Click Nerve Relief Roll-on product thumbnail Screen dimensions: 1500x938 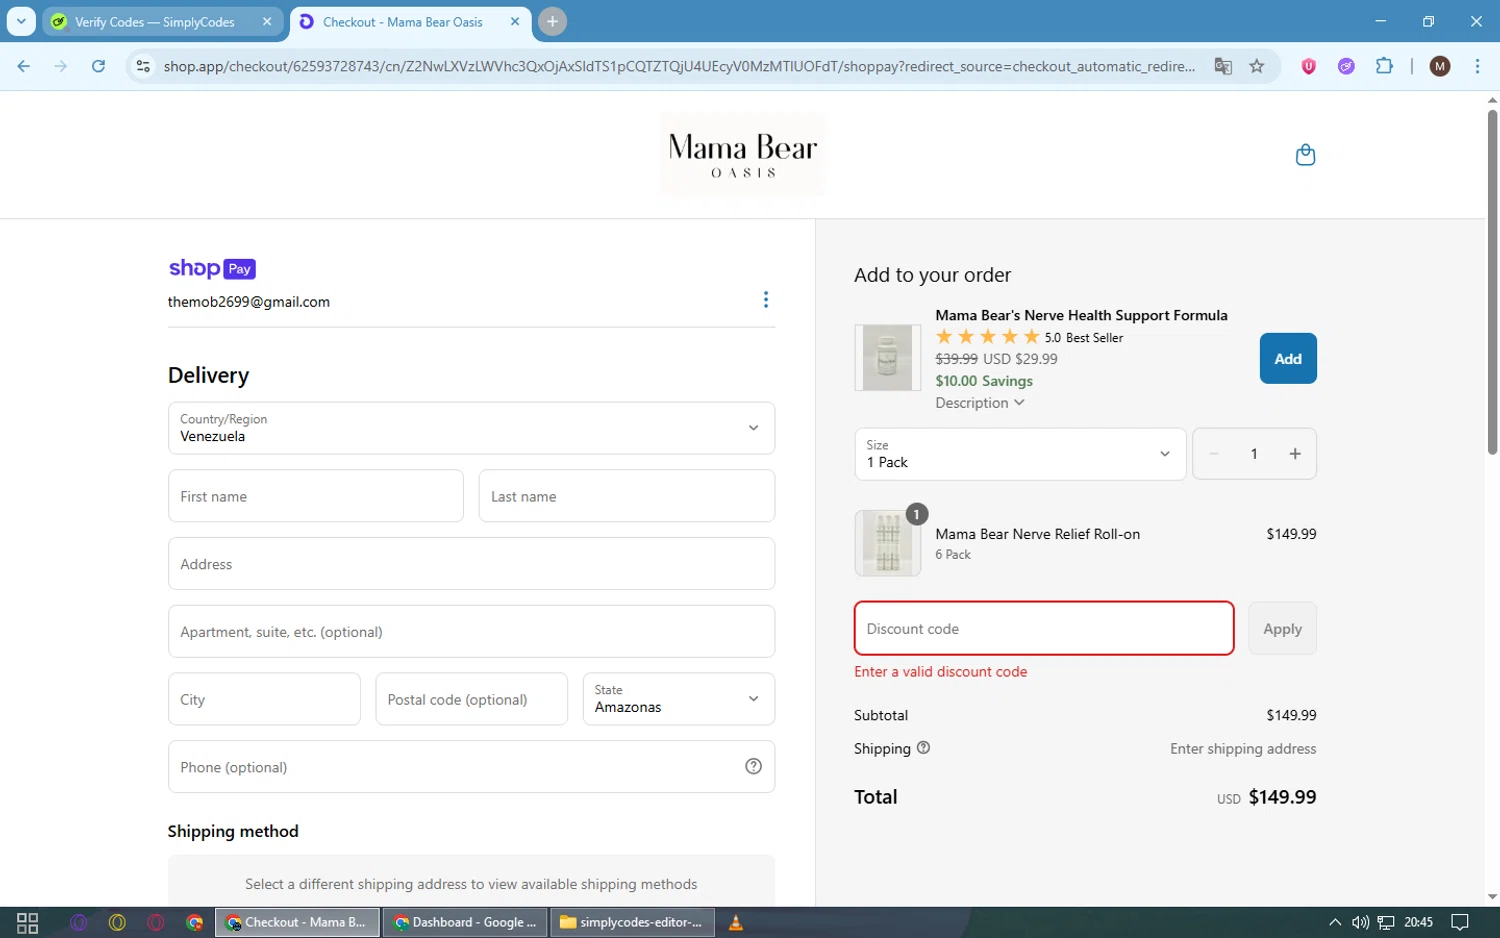pyautogui.click(x=888, y=543)
